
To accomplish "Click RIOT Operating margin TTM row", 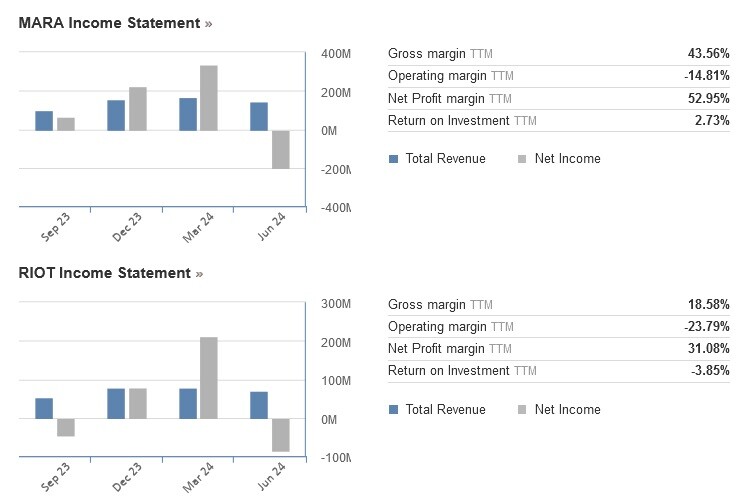I will pos(559,327).
